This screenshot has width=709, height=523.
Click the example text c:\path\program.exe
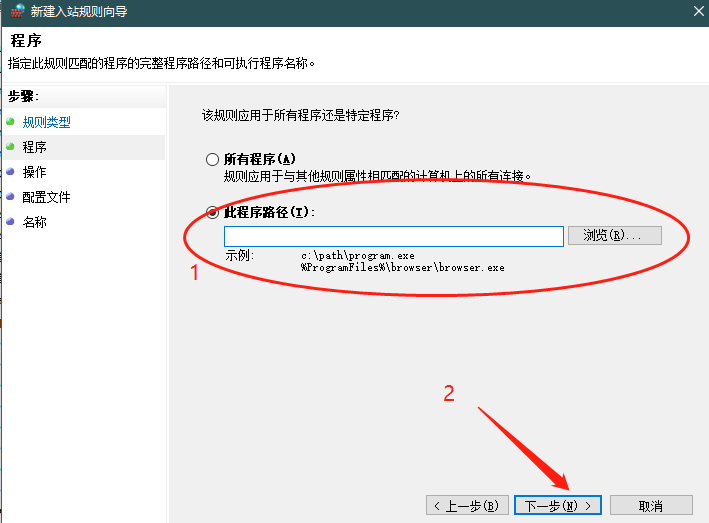pos(358,256)
